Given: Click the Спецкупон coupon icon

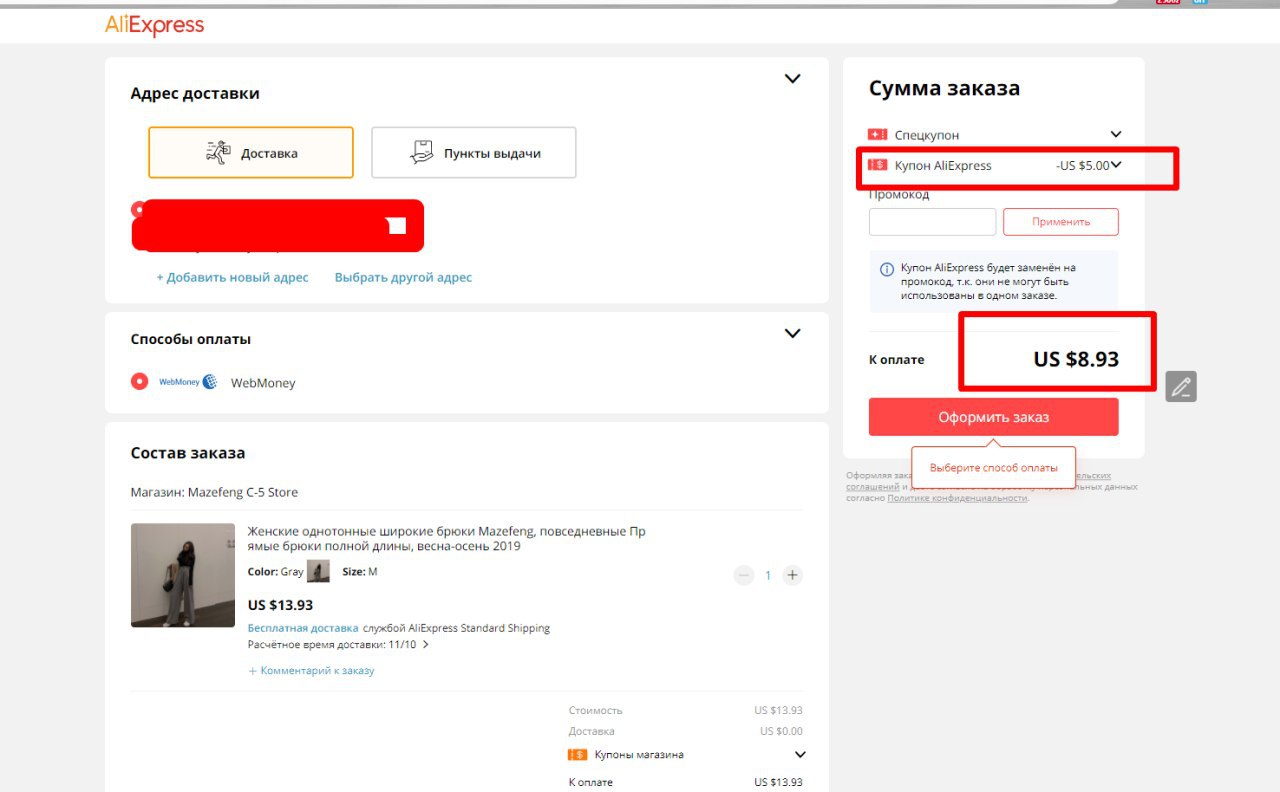Looking at the screenshot, I should pyautogui.click(x=877, y=134).
